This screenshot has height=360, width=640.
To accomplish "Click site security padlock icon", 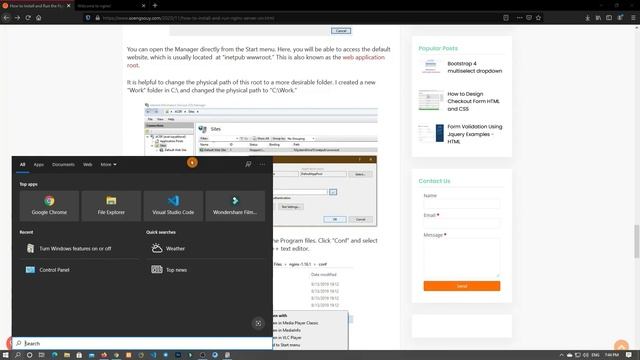I will pyautogui.click(x=97, y=18).
